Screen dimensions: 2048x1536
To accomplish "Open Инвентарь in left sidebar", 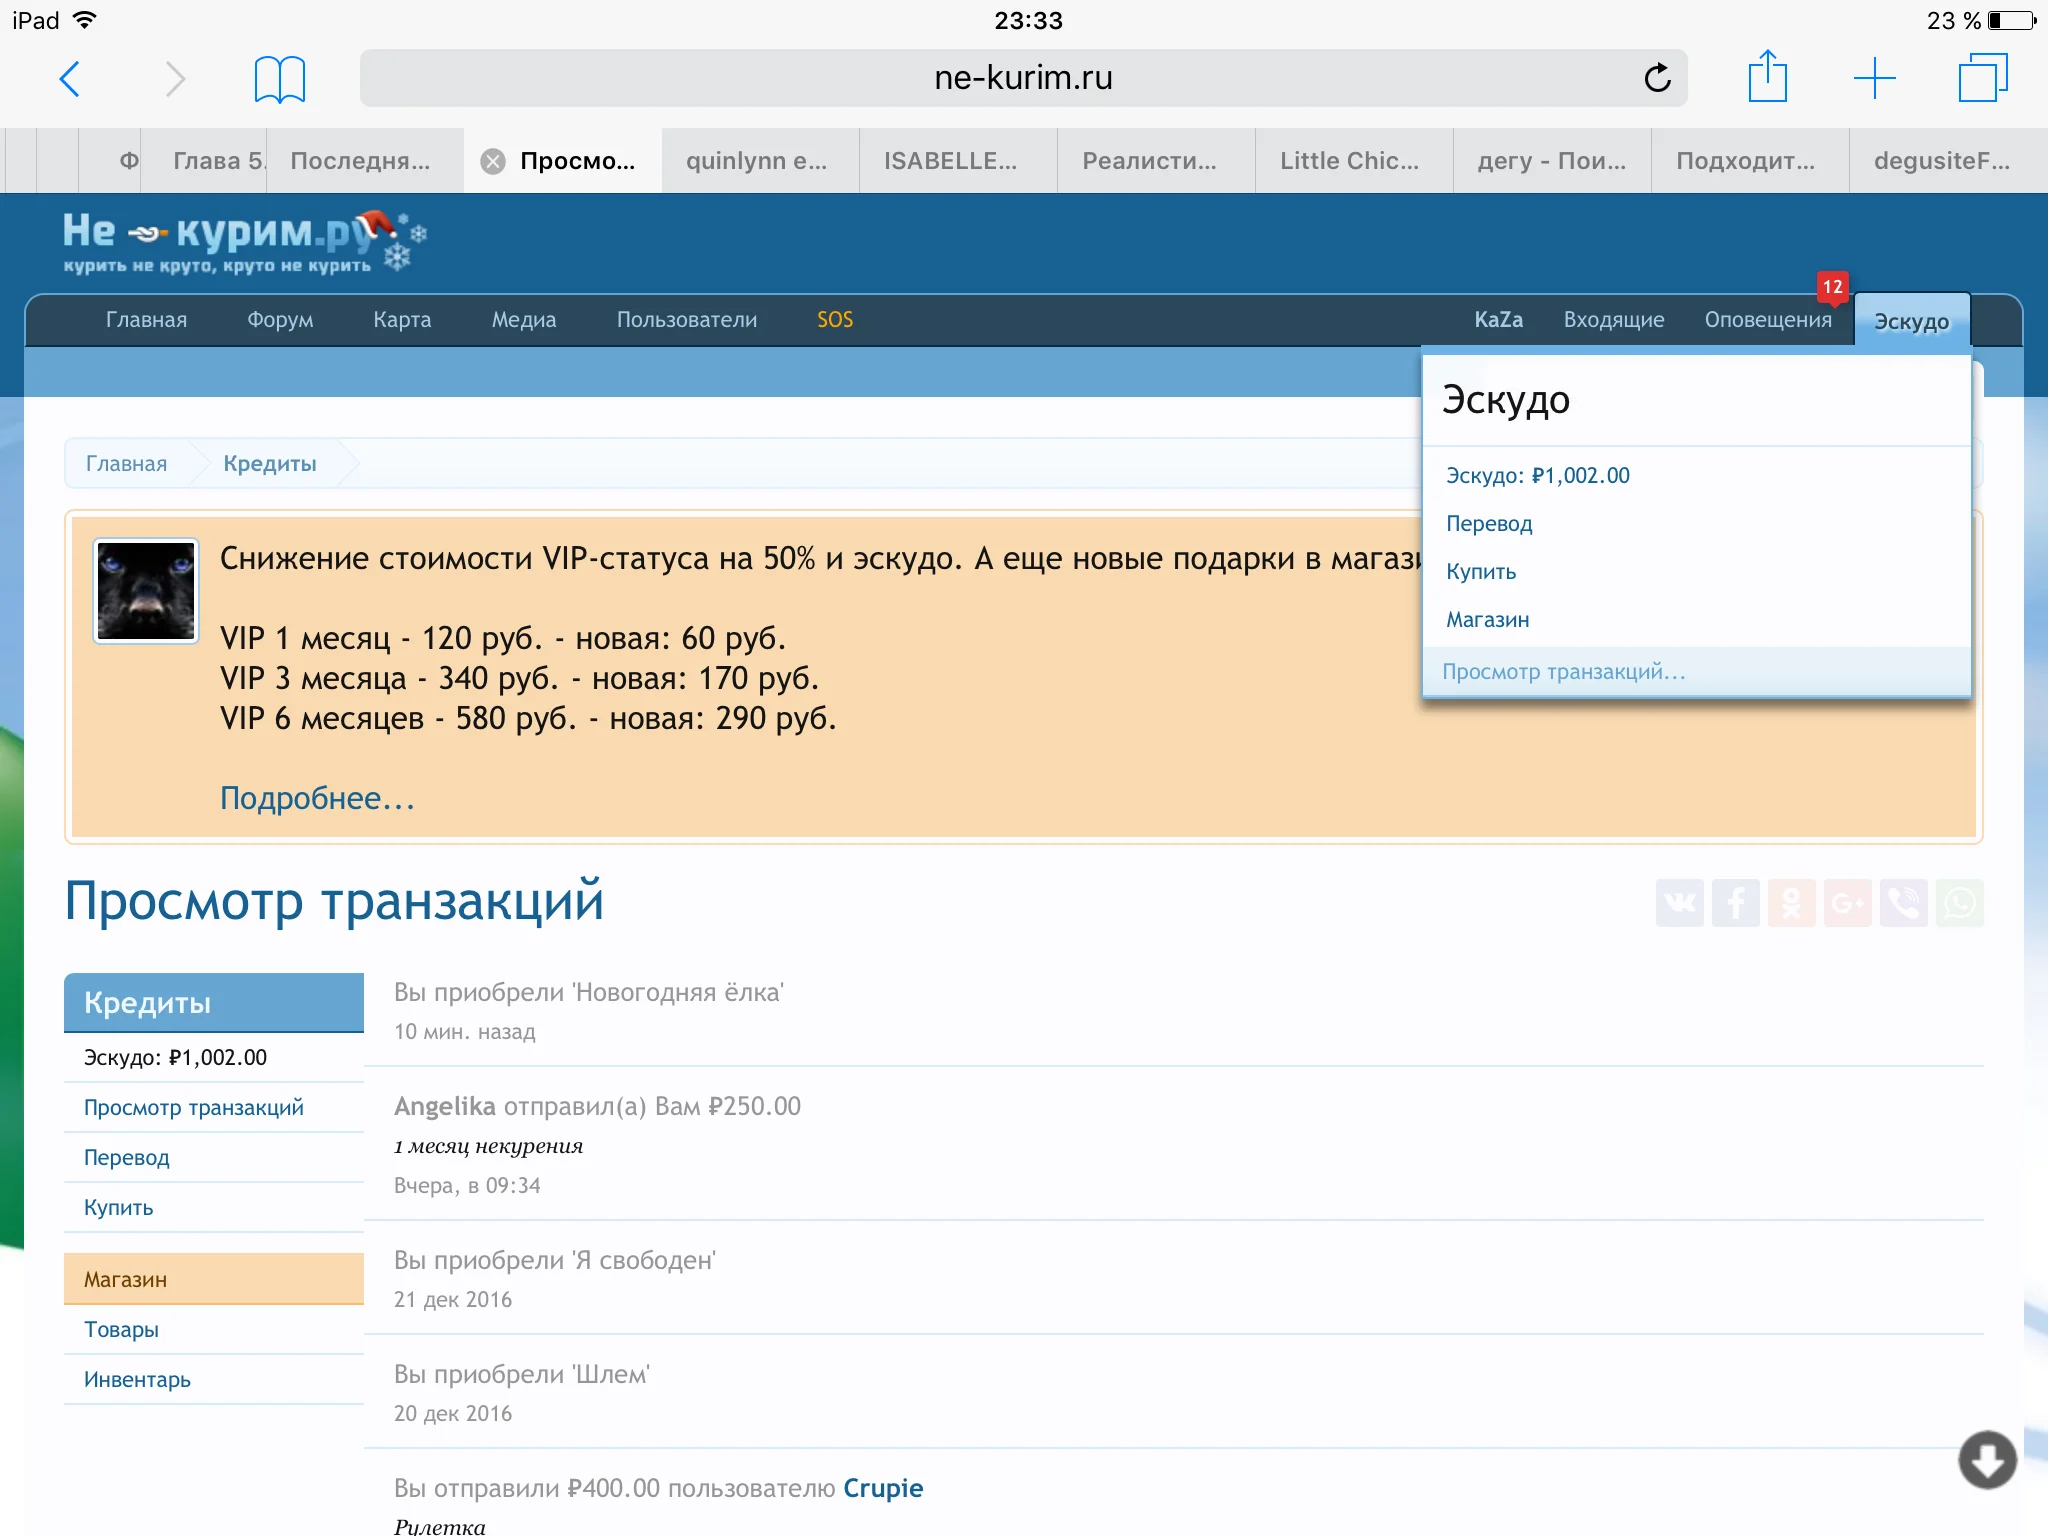I will (137, 1380).
